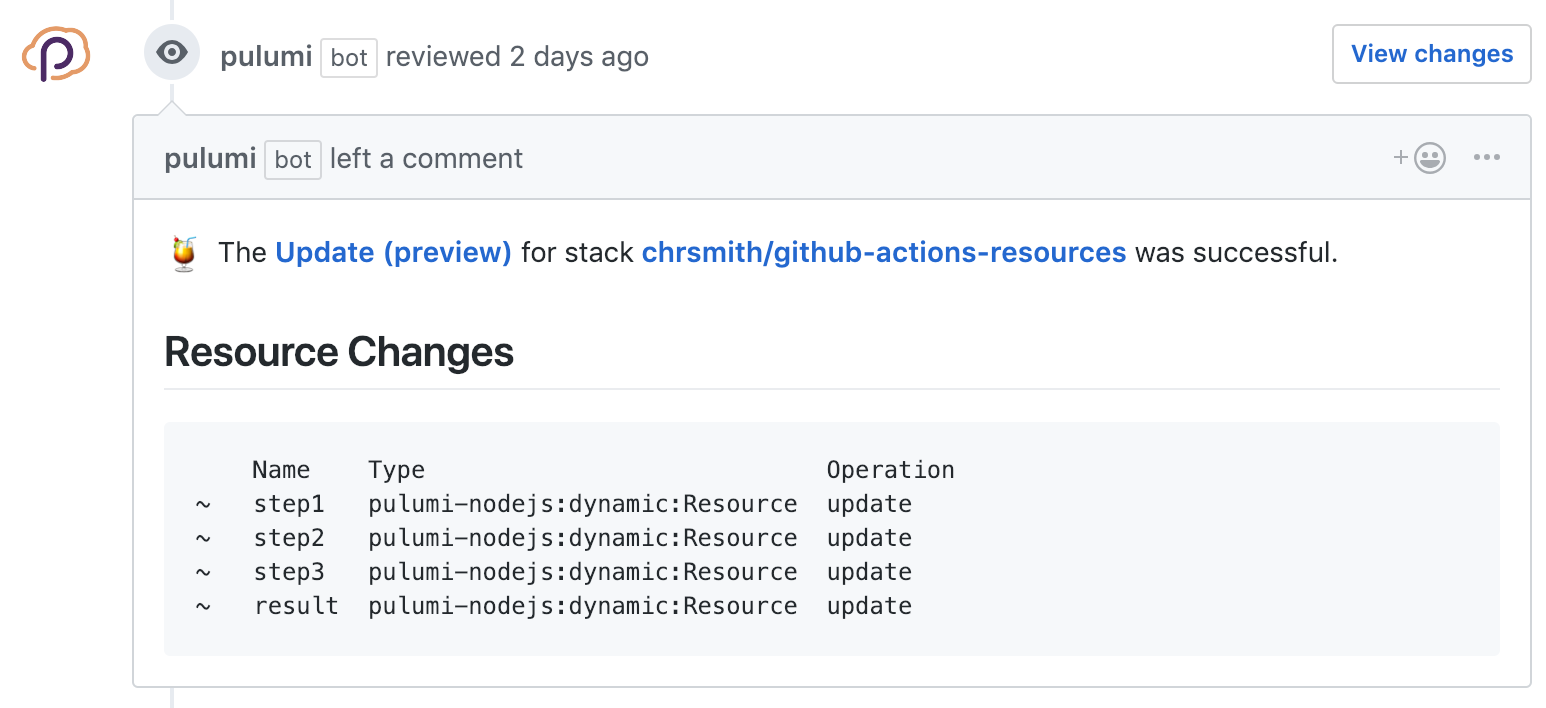This screenshot has height=708, width=1546.
Task: Click the tilde icon beside step1 row
Action: (x=203, y=505)
